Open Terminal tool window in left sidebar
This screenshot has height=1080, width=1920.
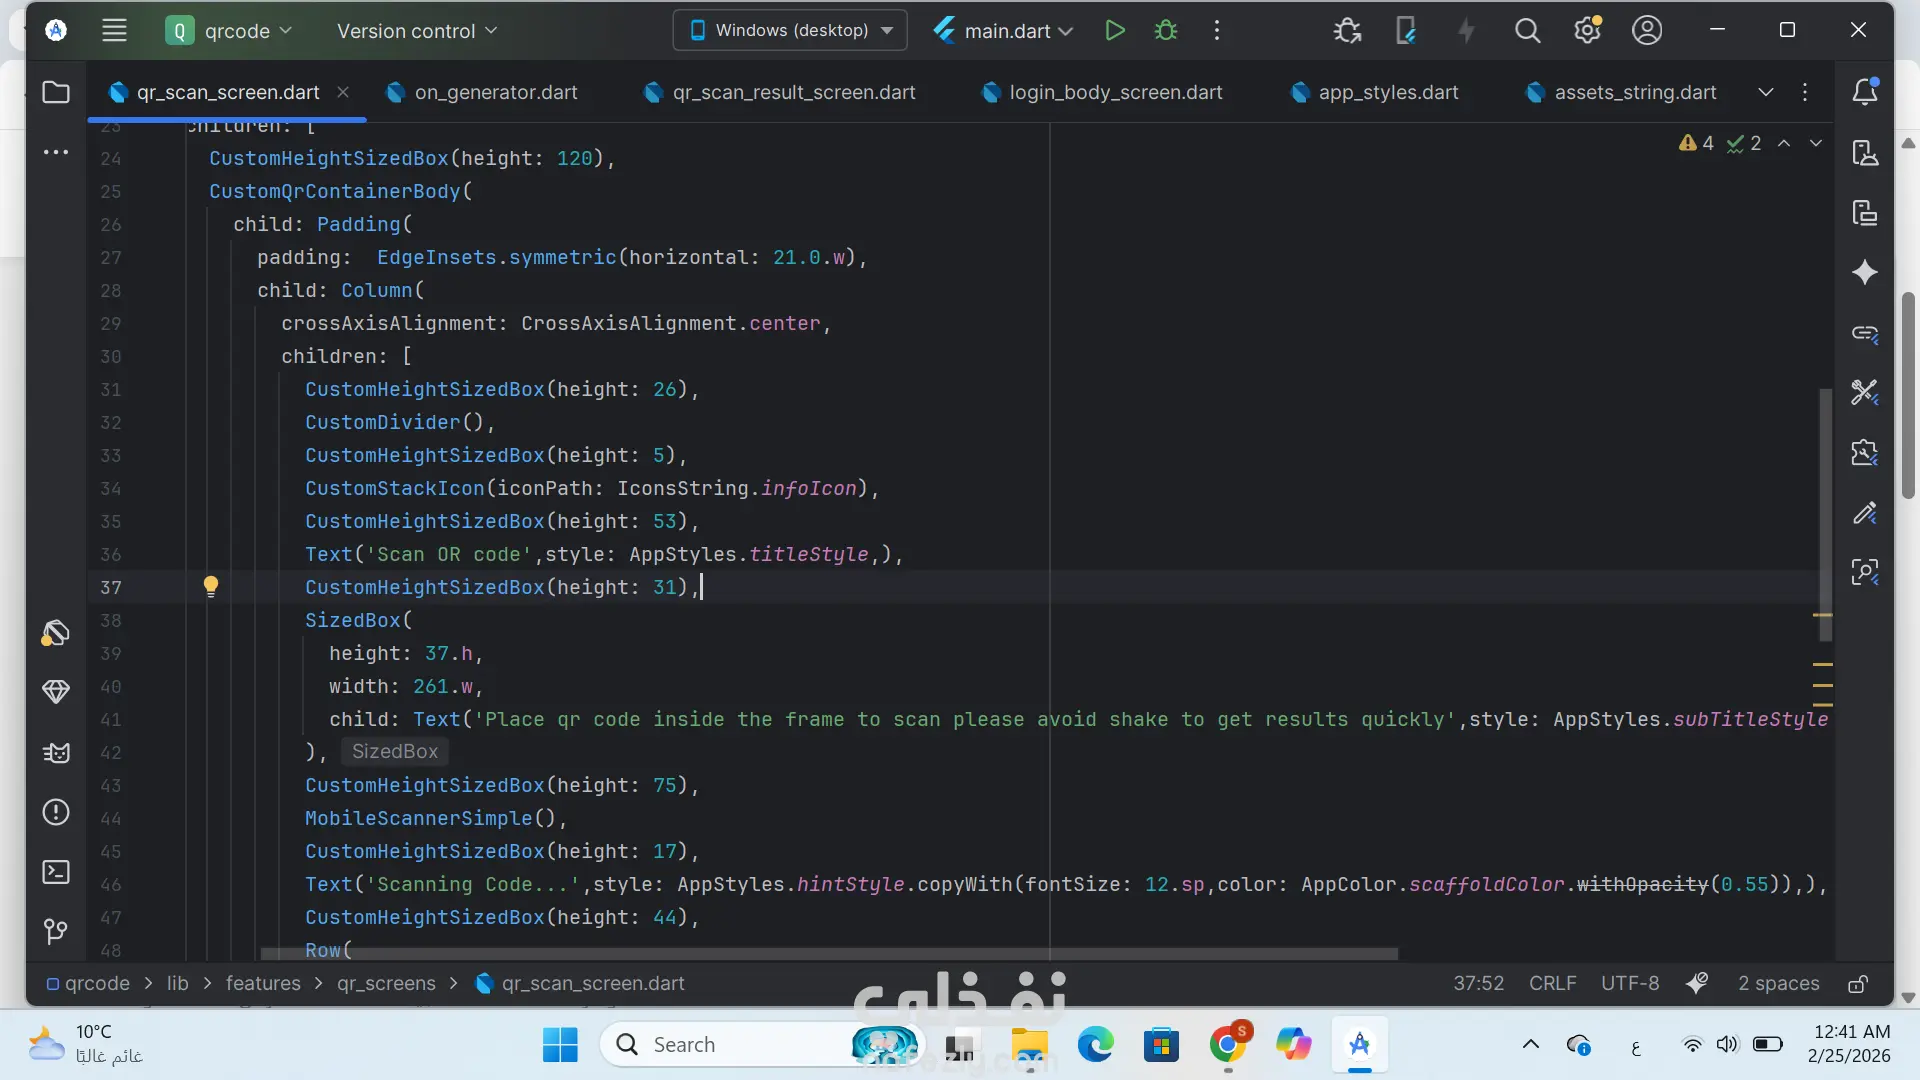pyautogui.click(x=56, y=872)
